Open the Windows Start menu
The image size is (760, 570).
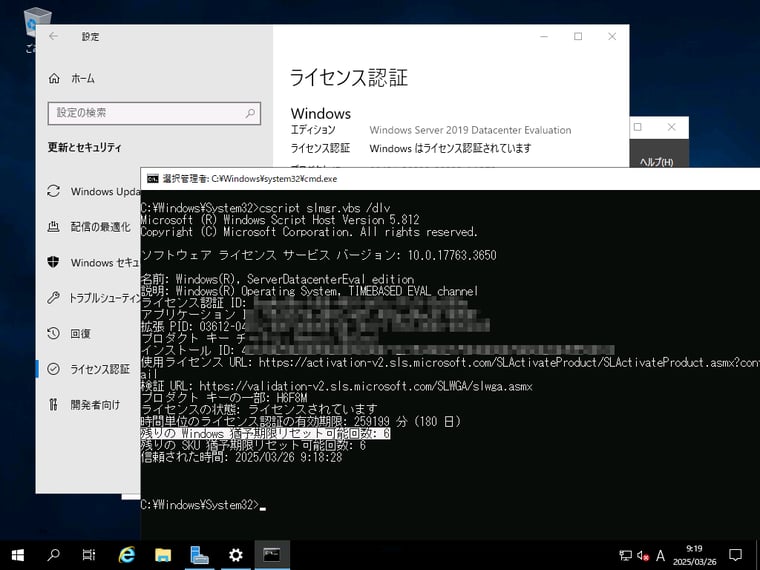tap(17, 555)
